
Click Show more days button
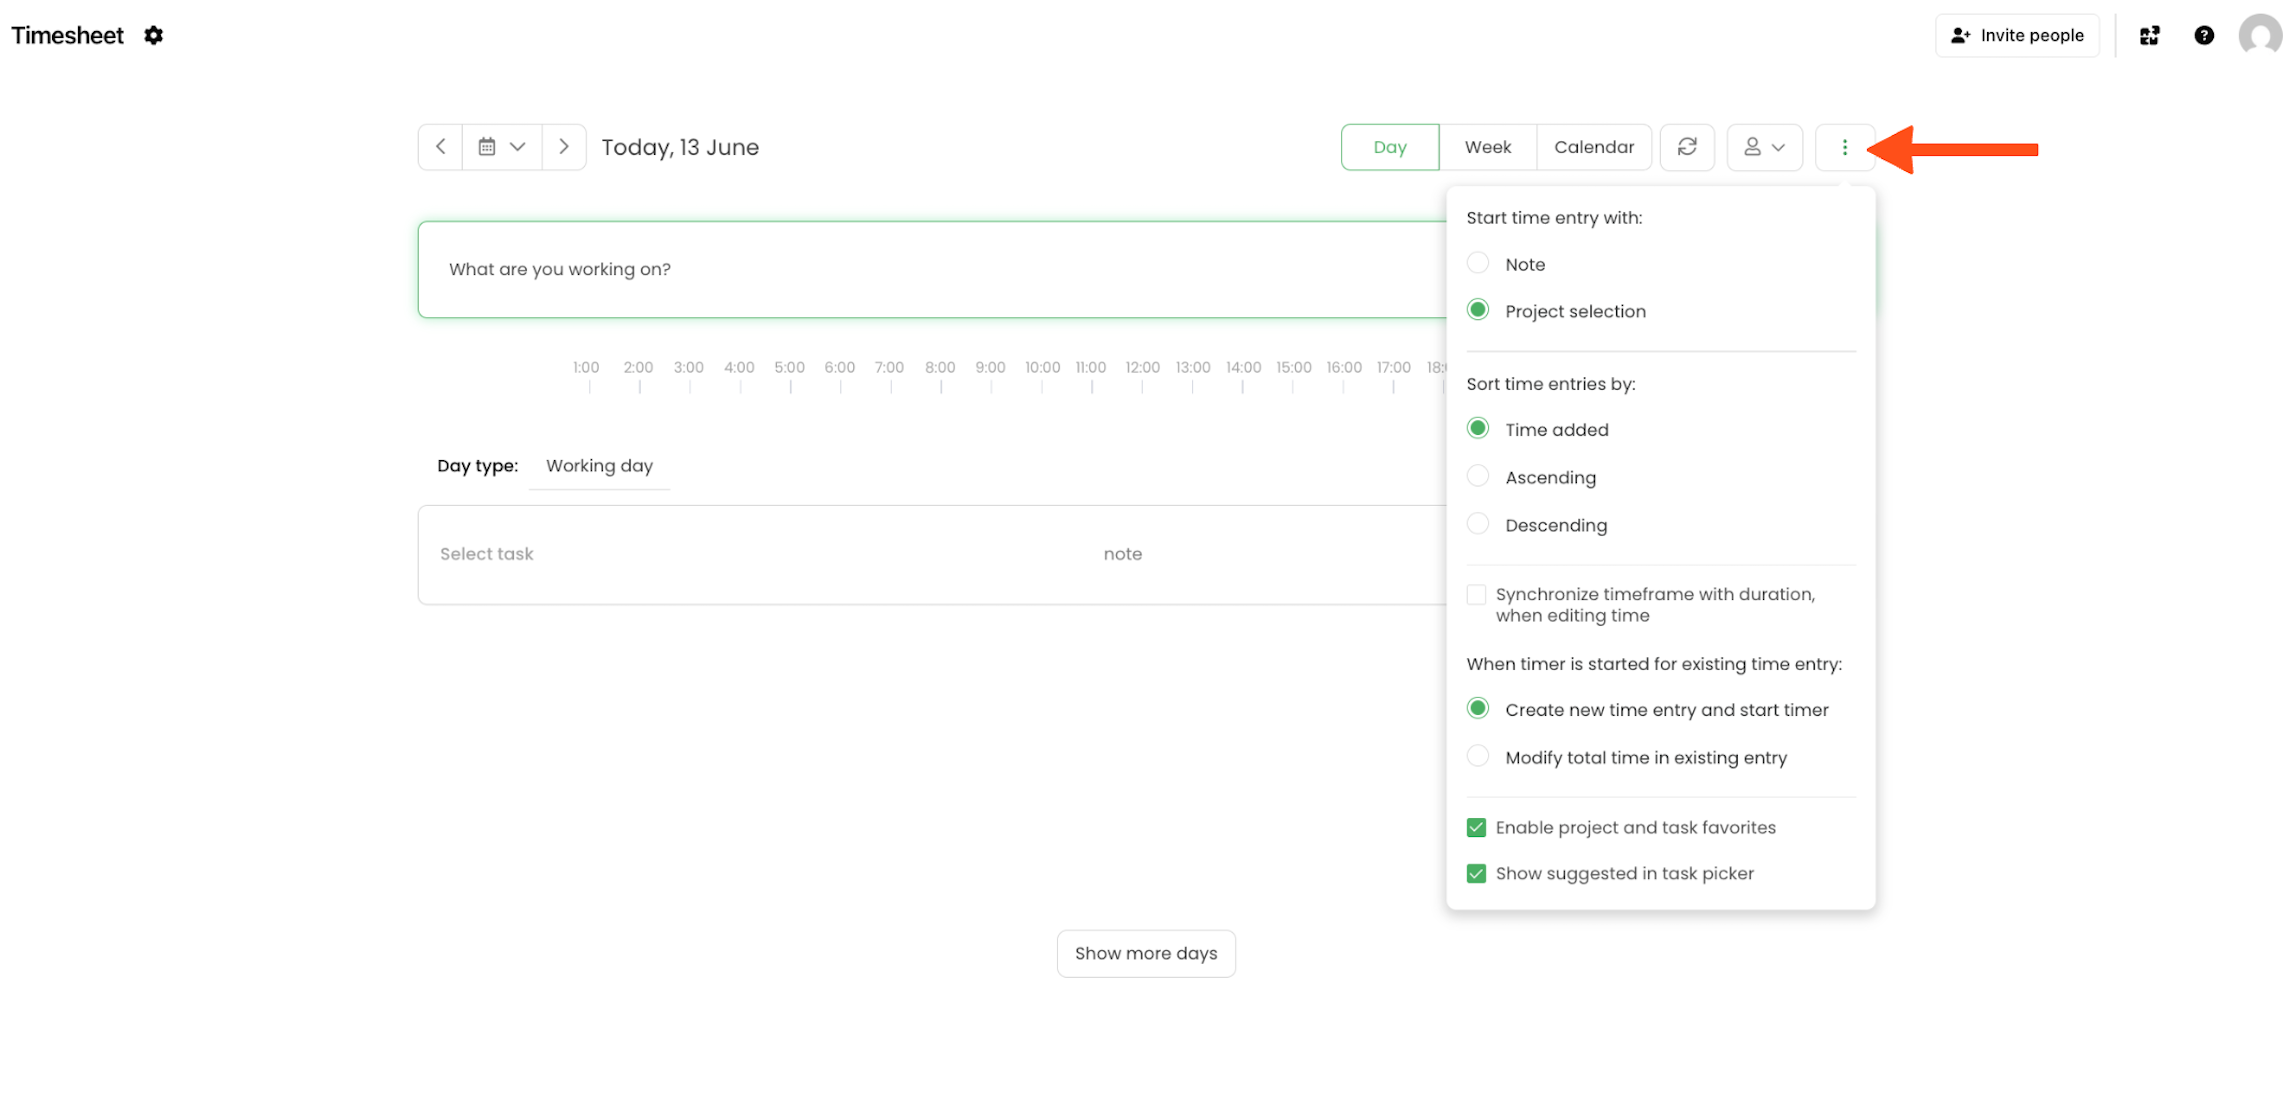(1145, 953)
